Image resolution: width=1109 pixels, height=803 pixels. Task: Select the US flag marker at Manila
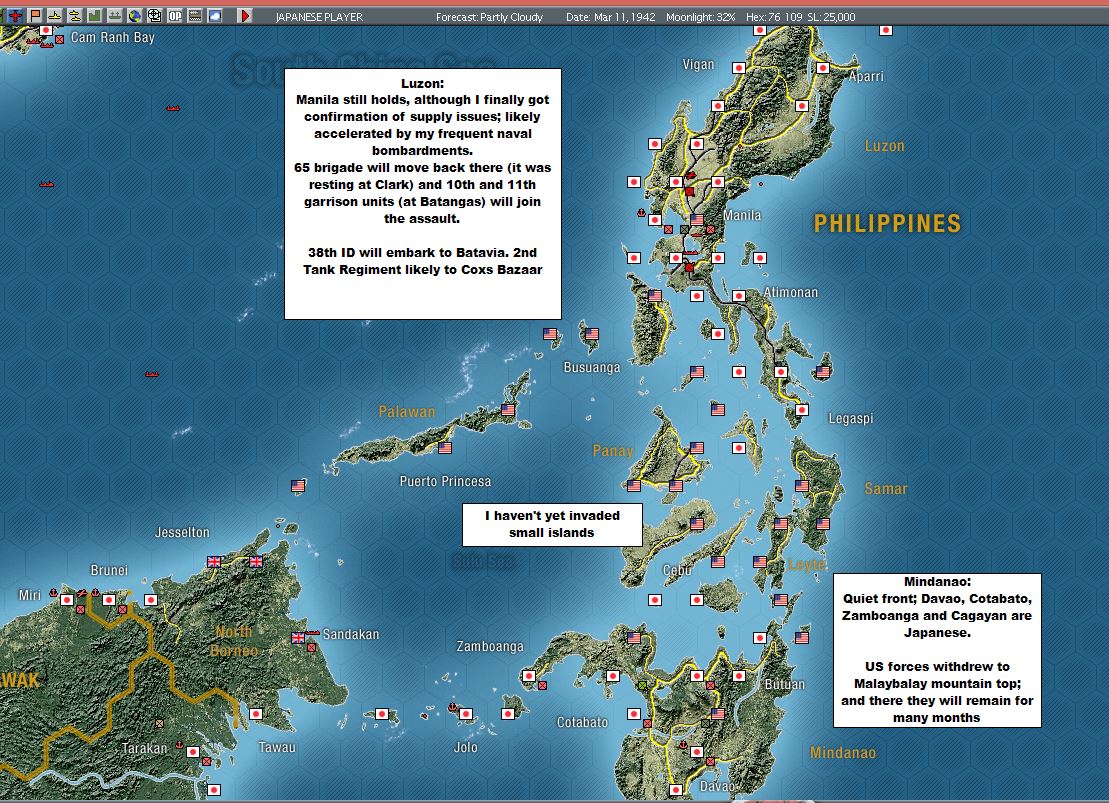coord(697,220)
